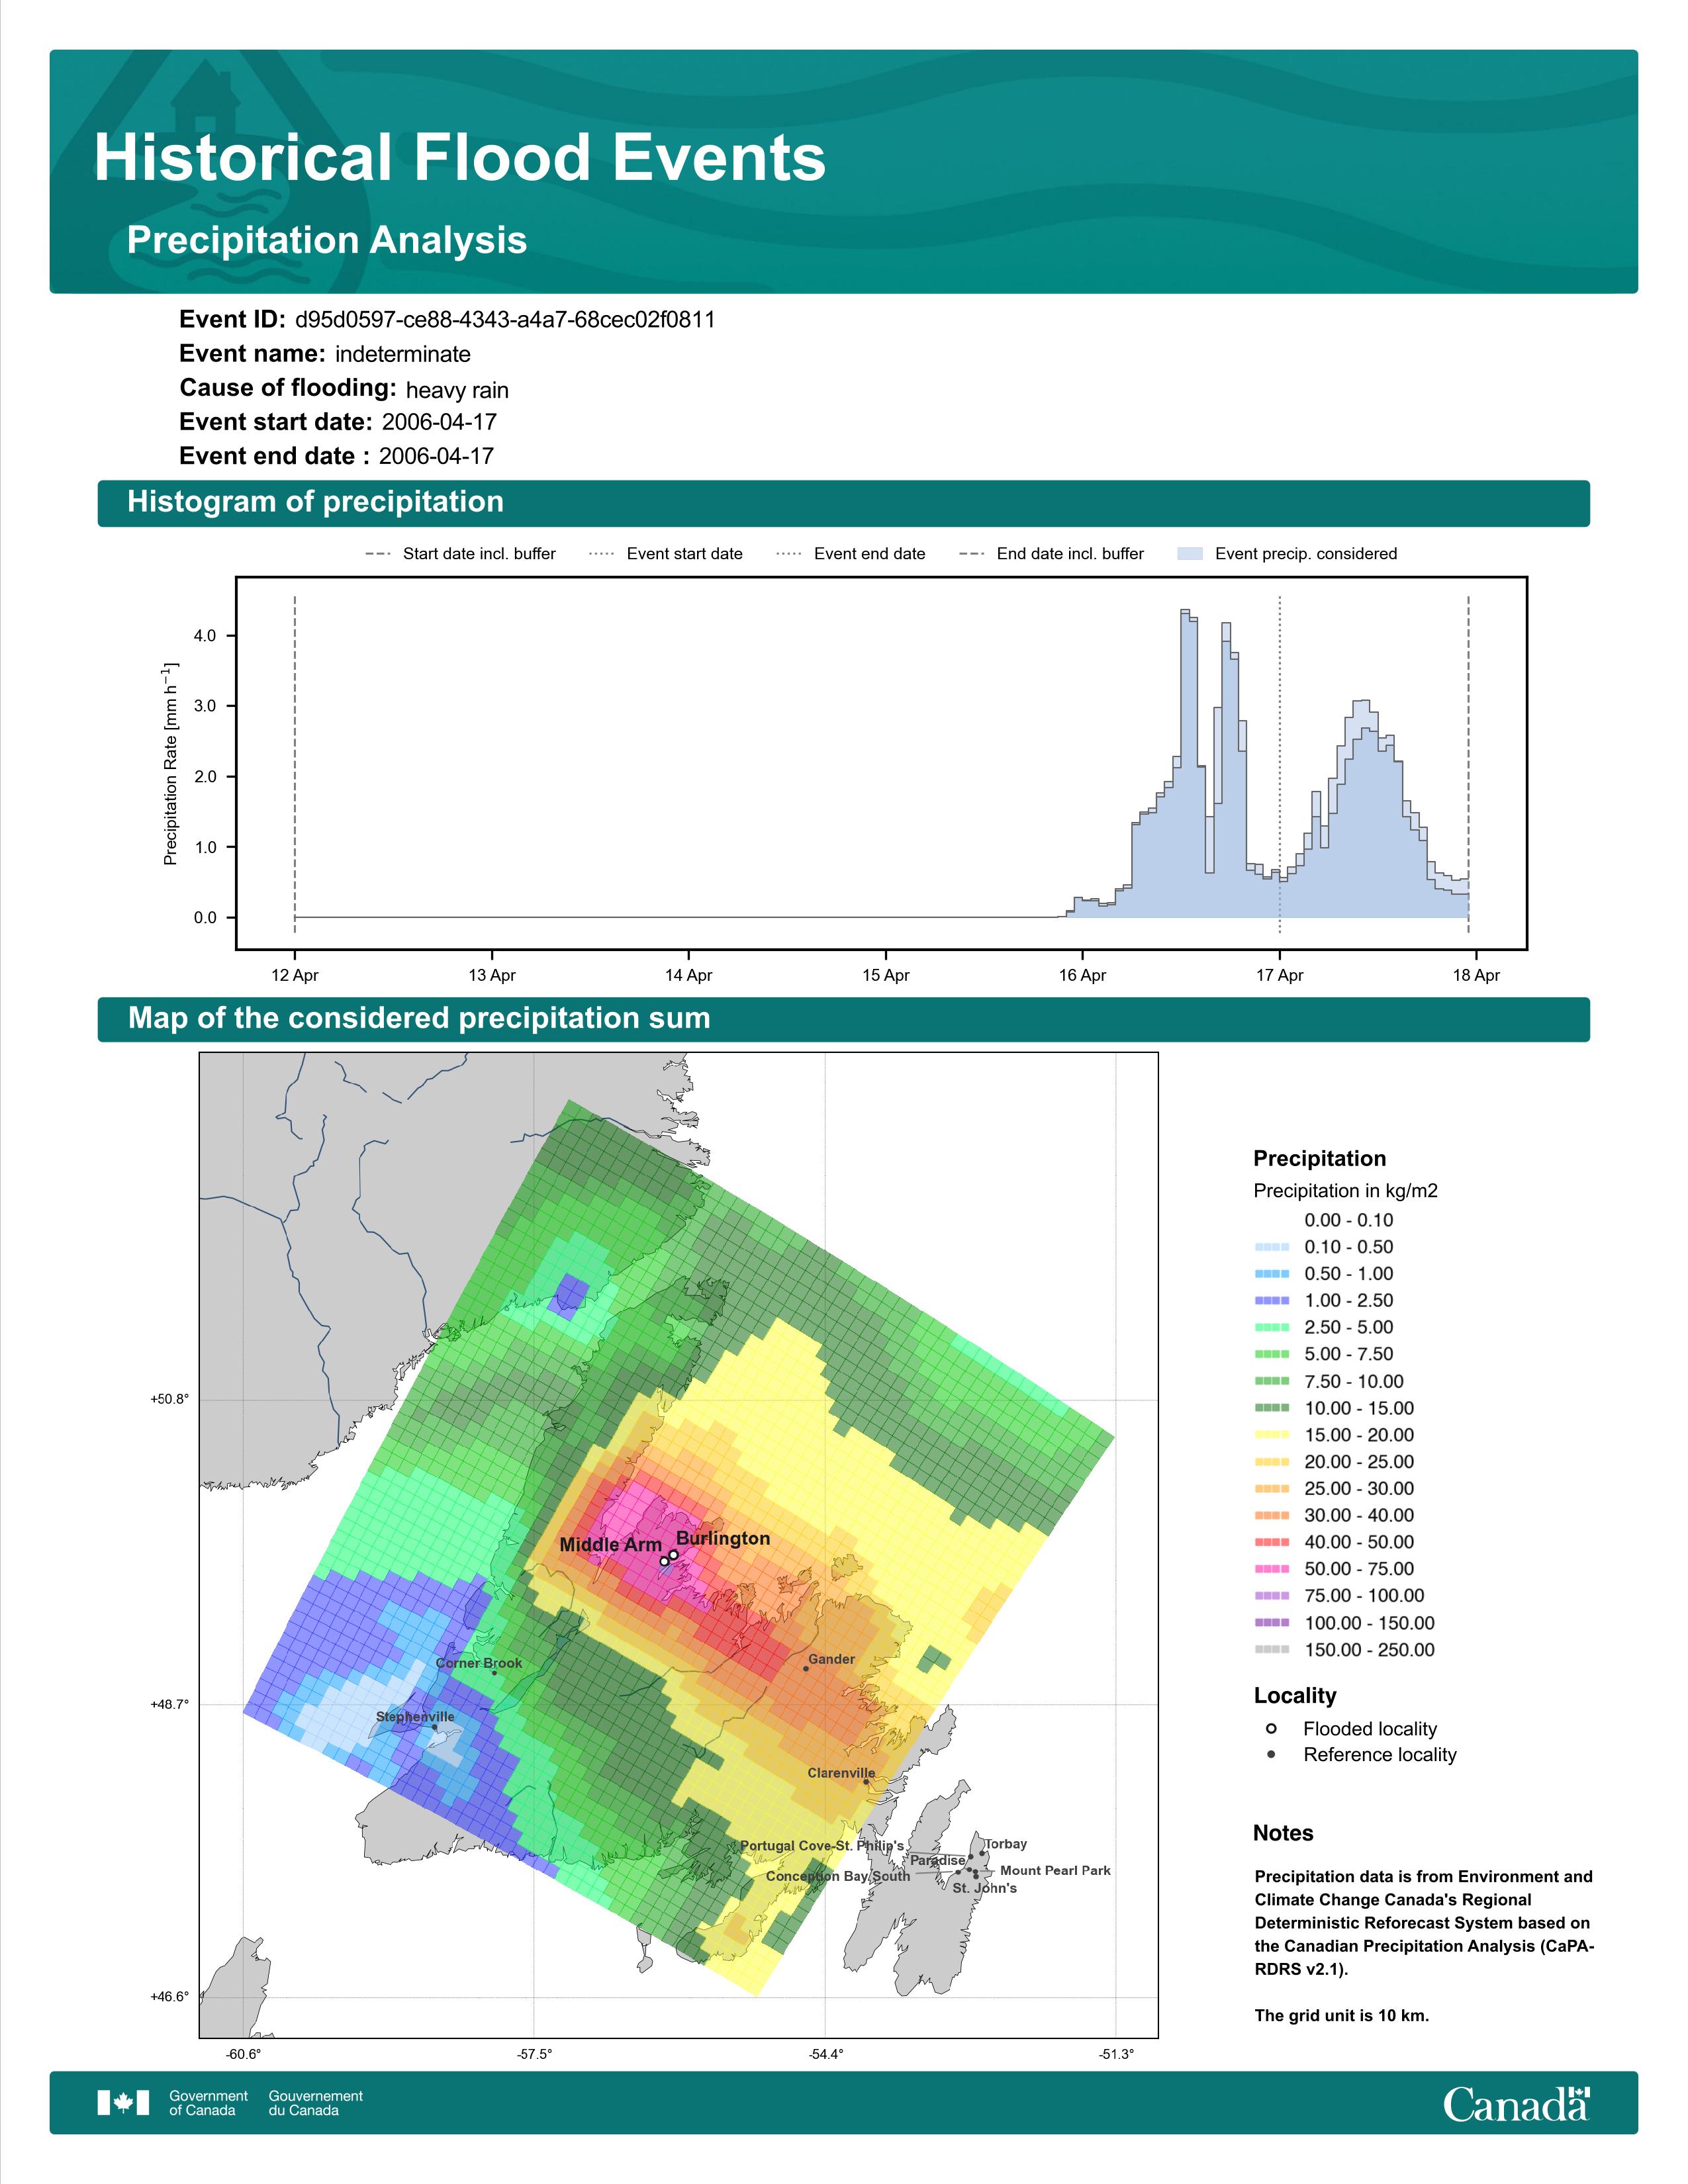Click the 'Portugal Cove-St. Philip's' map label
This screenshot has width=1688, height=2184.
coord(822,1846)
